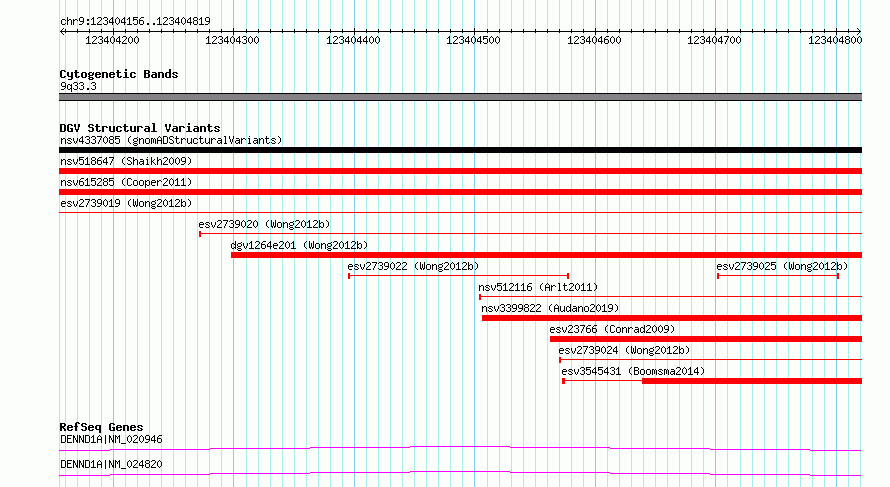This screenshot has height=487, width=890.
Task: Click the esv2739025 variant line segment
Action: pyautogui.click(x=778, y=276)
